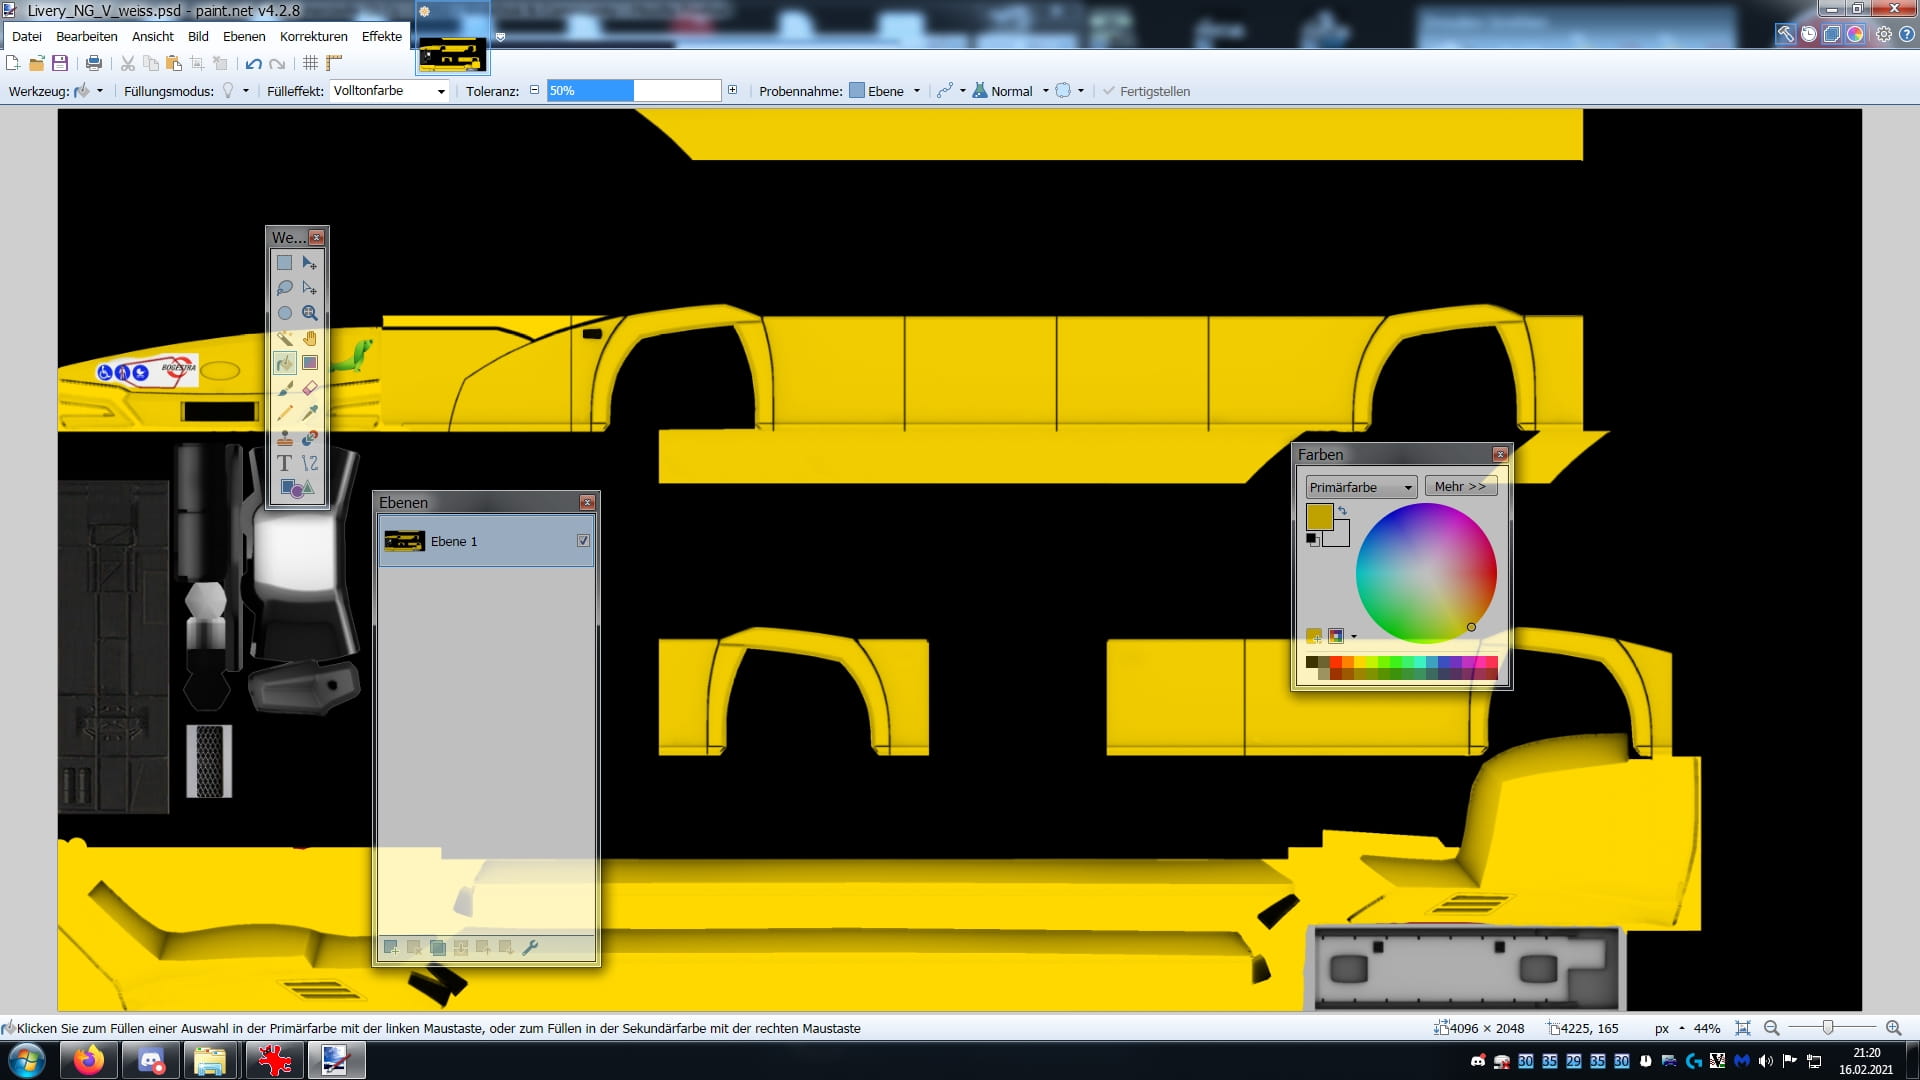The image size is (1920, 1080).
Task: Open Firefox from the taskbar
Action: click(88, 1060)
